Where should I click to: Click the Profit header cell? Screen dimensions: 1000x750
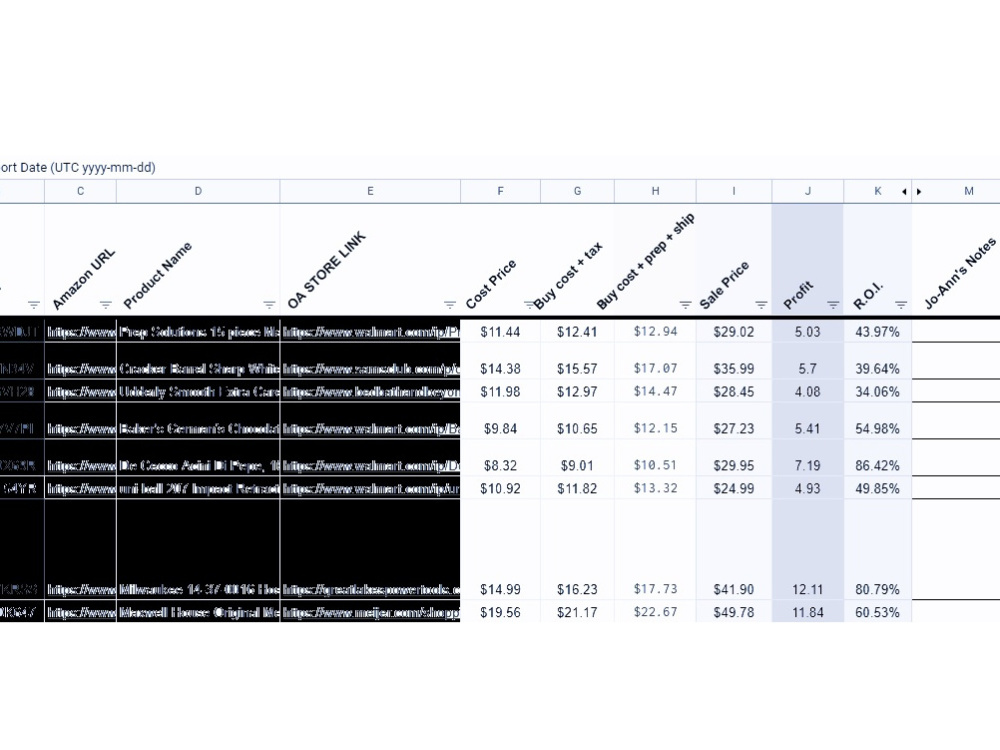click(807, 260)
